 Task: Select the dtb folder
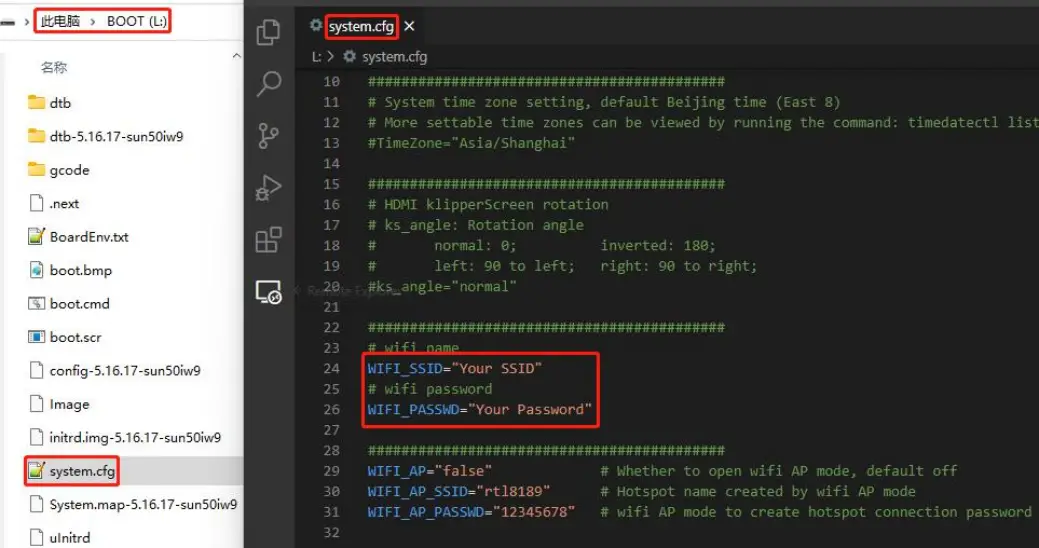pyautogui.click(x=60, y=103)
